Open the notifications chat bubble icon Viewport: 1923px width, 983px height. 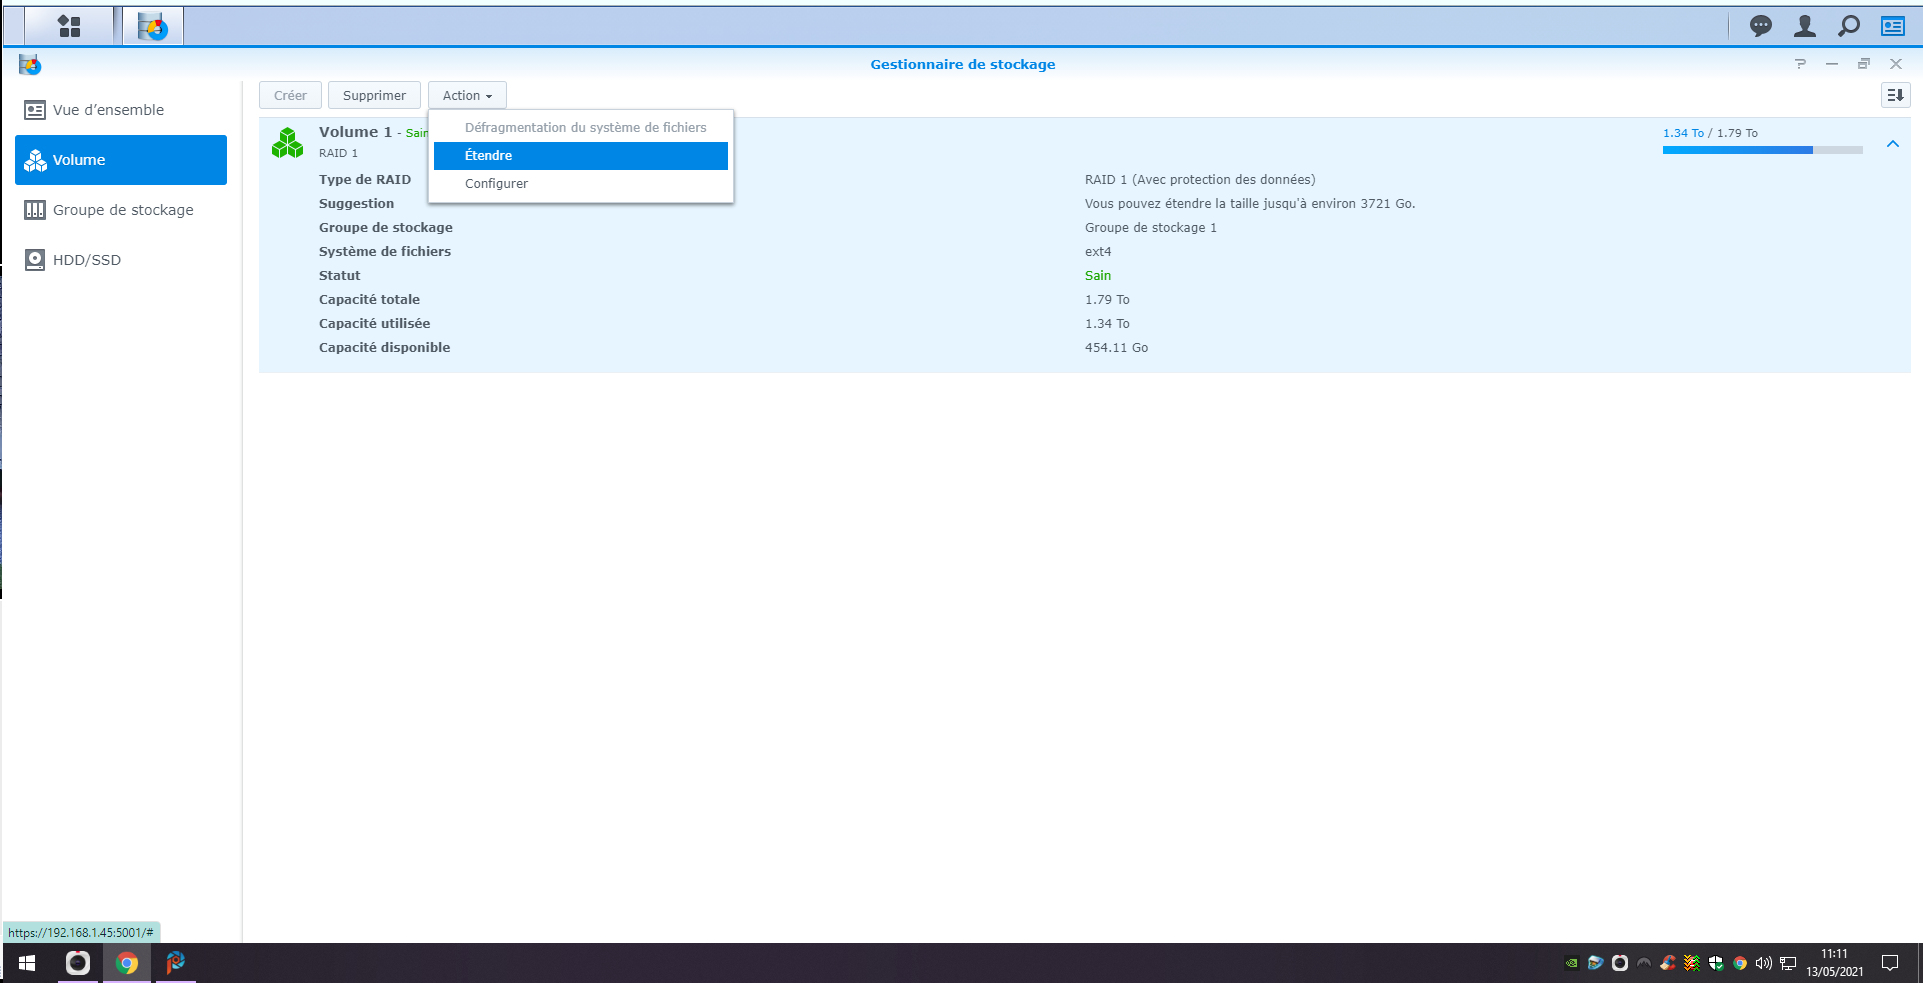click(1760, 26)
